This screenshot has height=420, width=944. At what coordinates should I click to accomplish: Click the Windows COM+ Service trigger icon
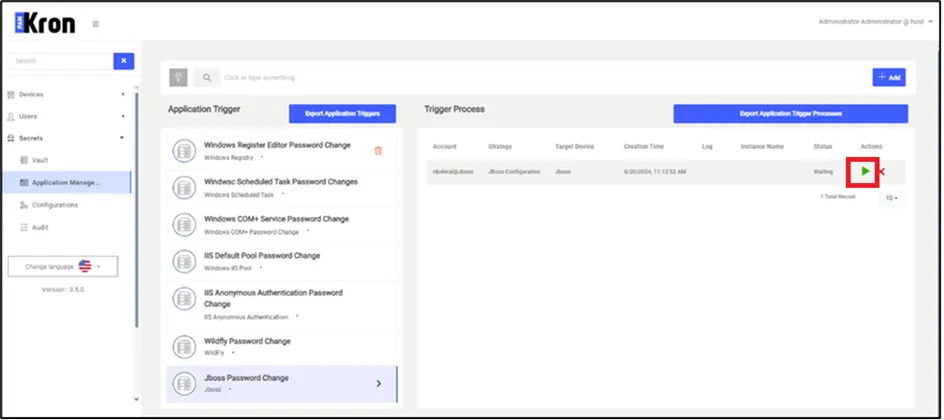184,225
